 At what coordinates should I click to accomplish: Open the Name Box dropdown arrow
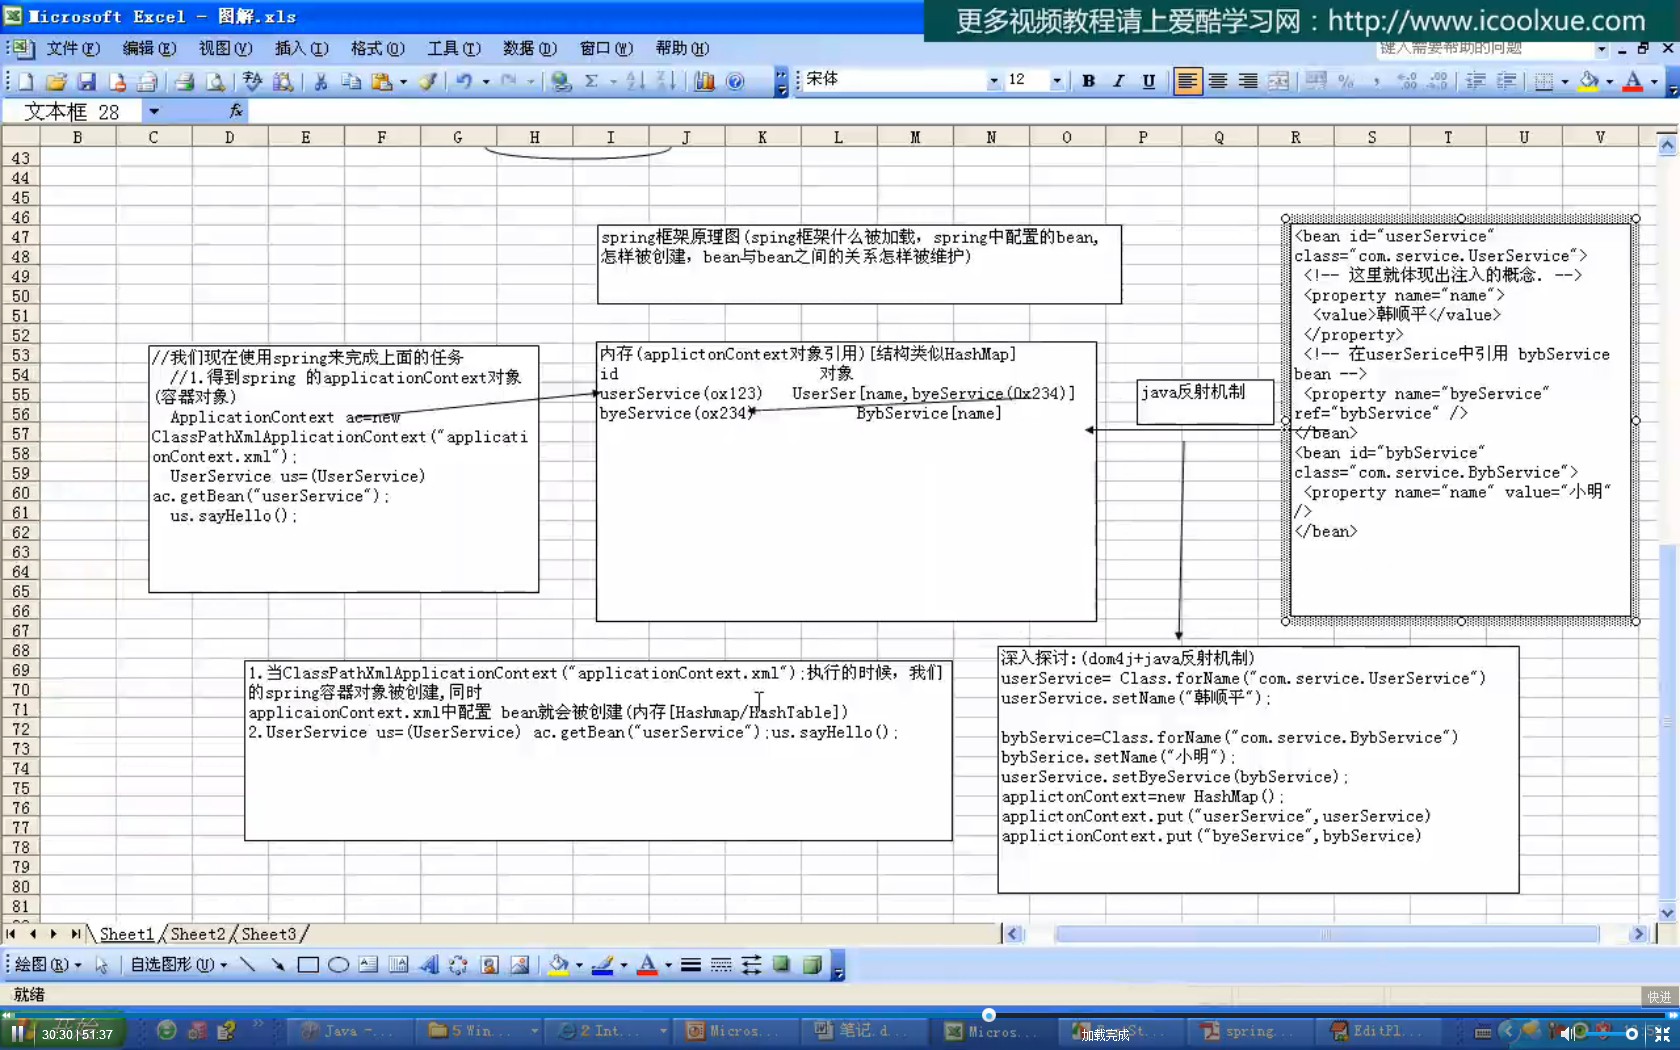(x=154, y=111)
